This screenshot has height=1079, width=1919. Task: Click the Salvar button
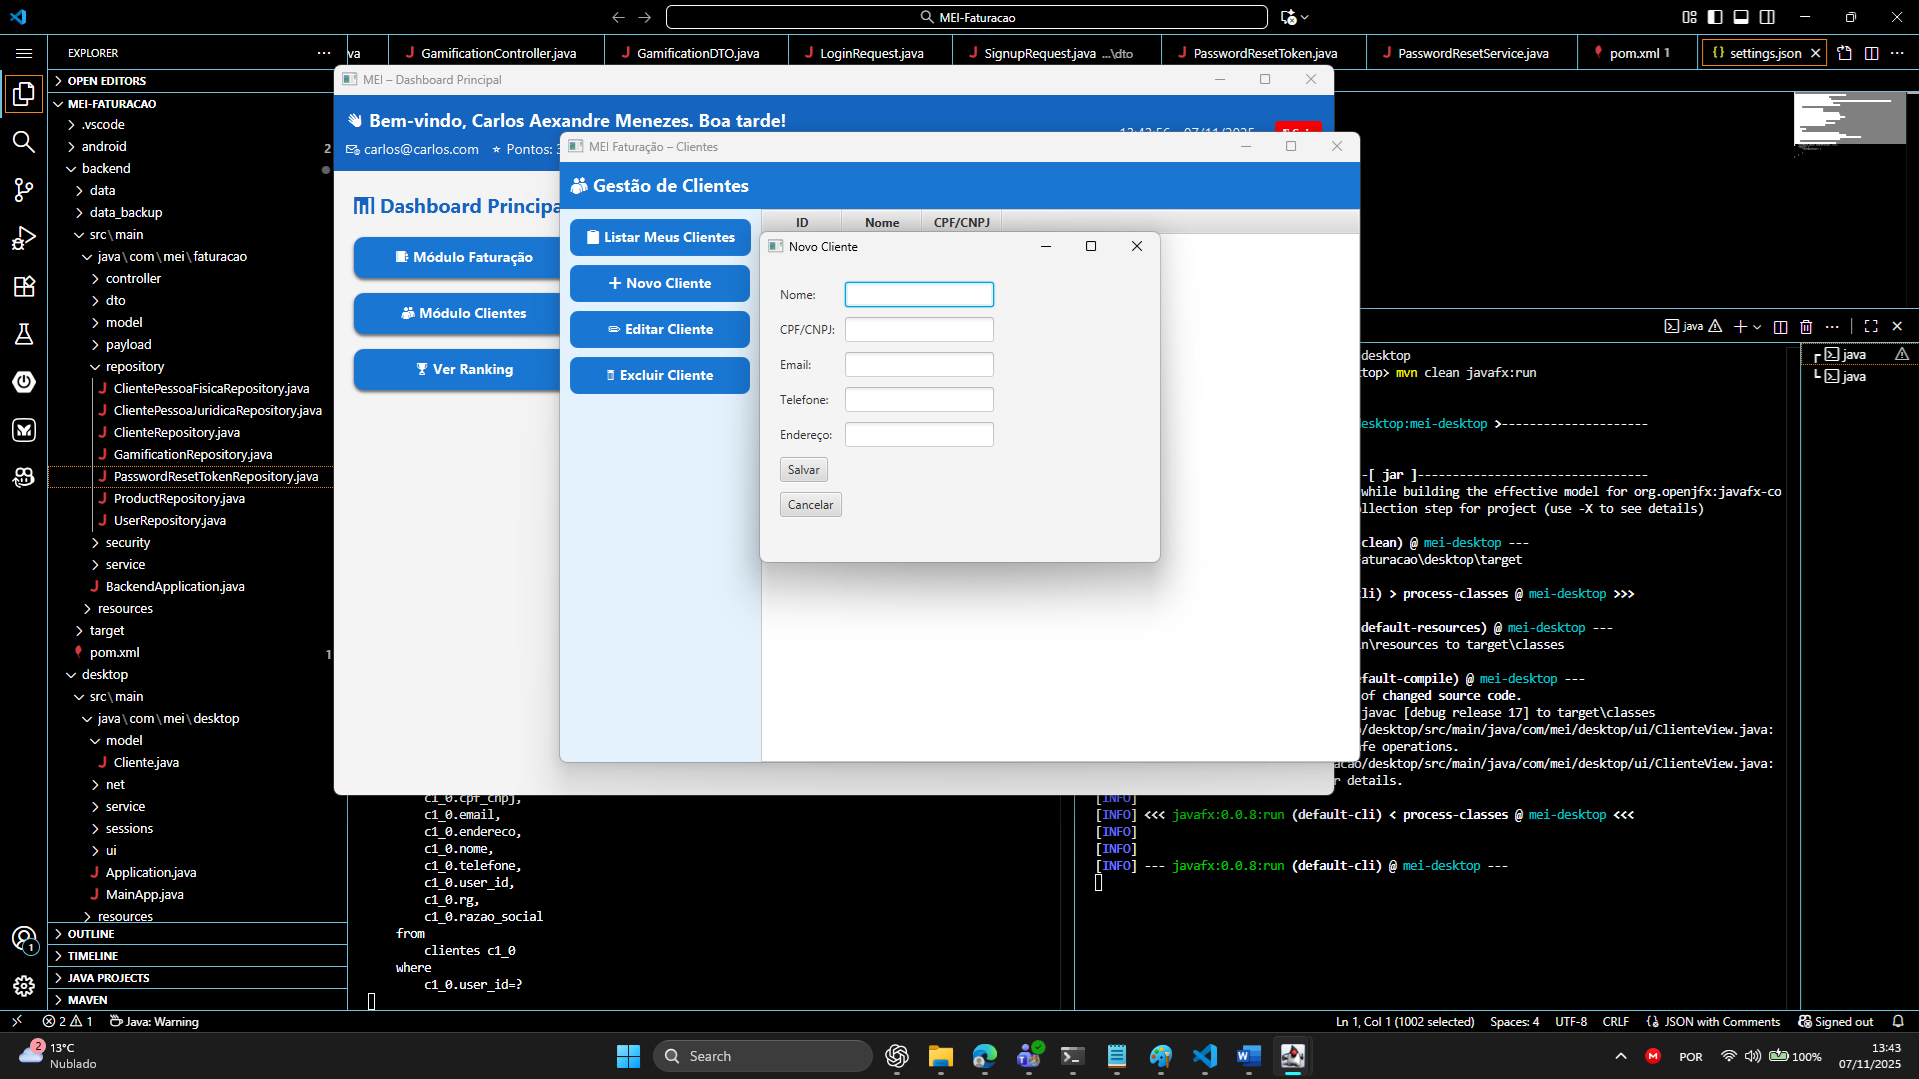803,470
